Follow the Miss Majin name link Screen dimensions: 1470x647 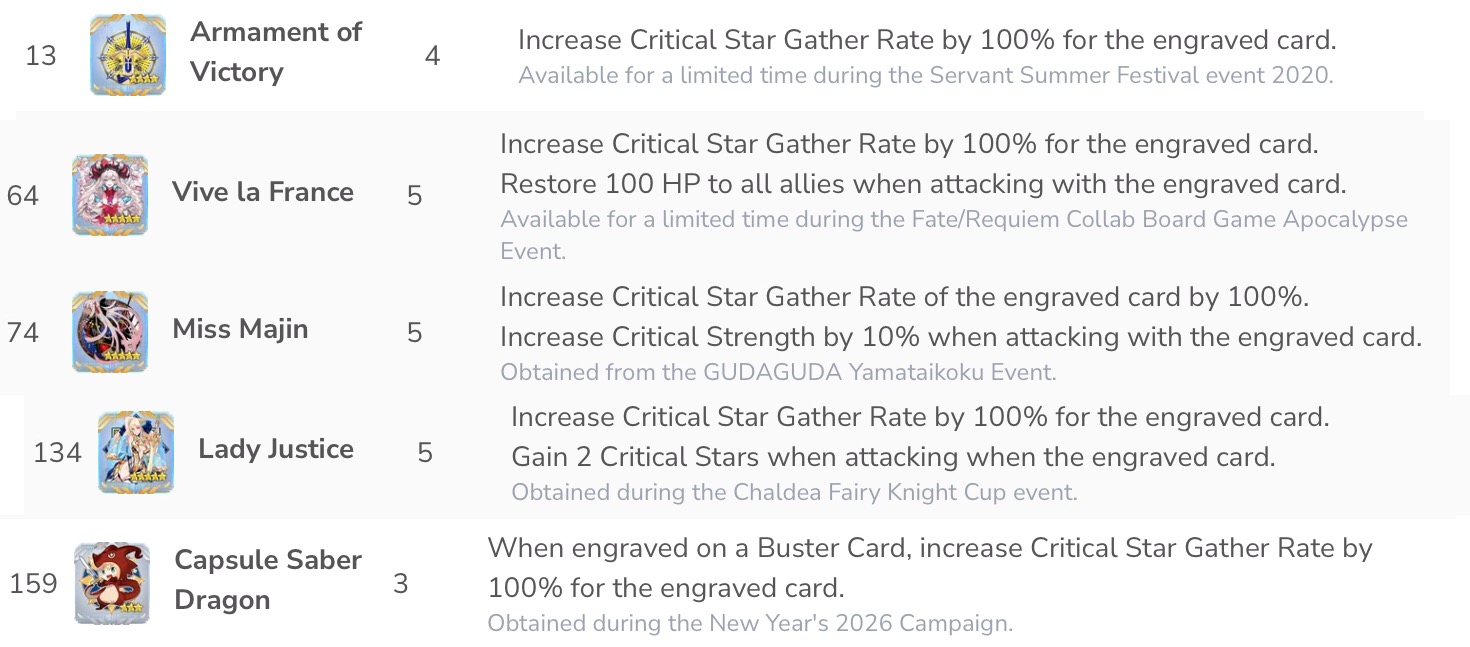coord(240,329)
